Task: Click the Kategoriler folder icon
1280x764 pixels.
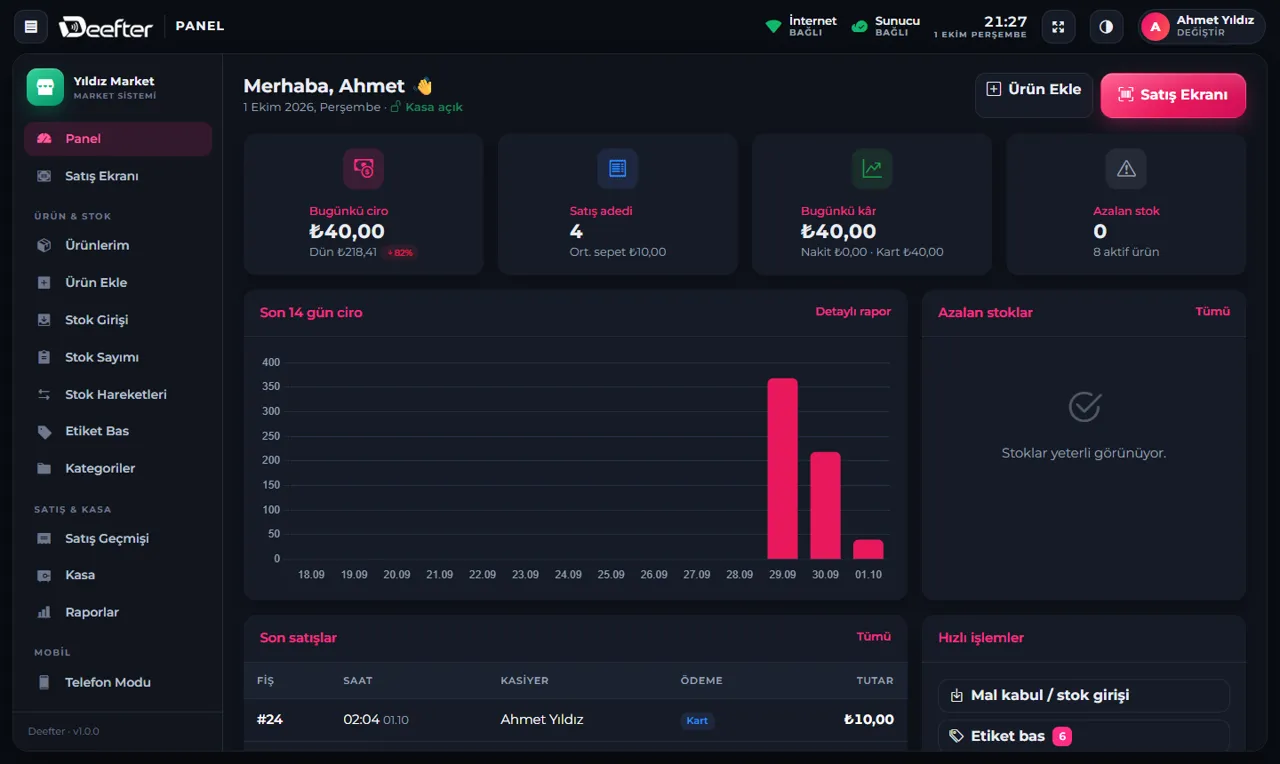Action: click(x=44, y=468)
